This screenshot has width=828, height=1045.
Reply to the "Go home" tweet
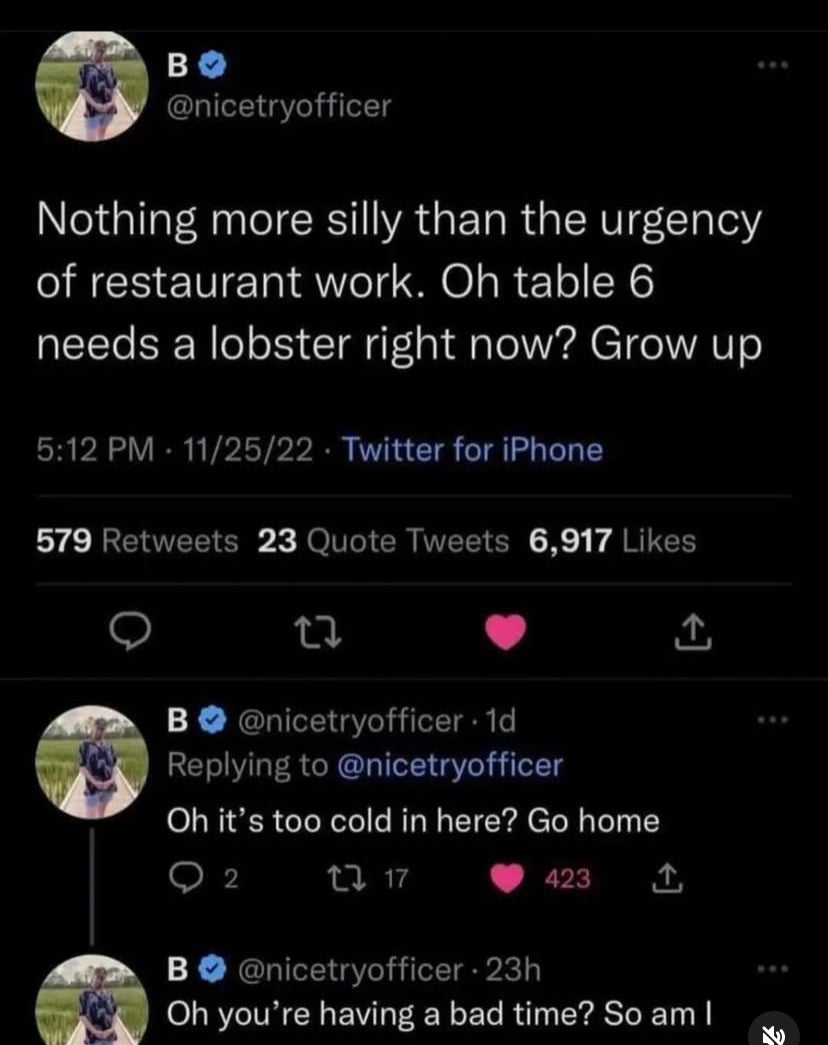[182, 878]
